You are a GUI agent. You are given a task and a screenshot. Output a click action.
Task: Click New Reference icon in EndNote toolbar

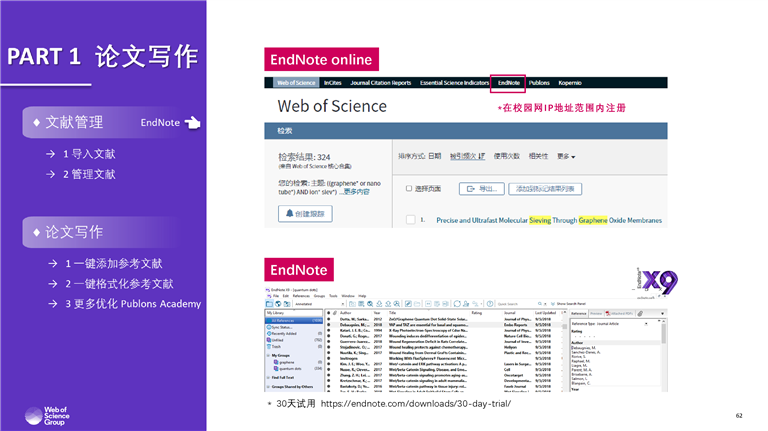click(361, 304)
